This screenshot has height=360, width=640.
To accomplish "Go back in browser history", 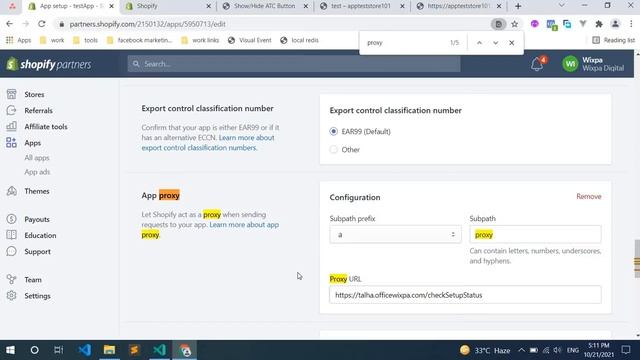I will pos(10,24).
